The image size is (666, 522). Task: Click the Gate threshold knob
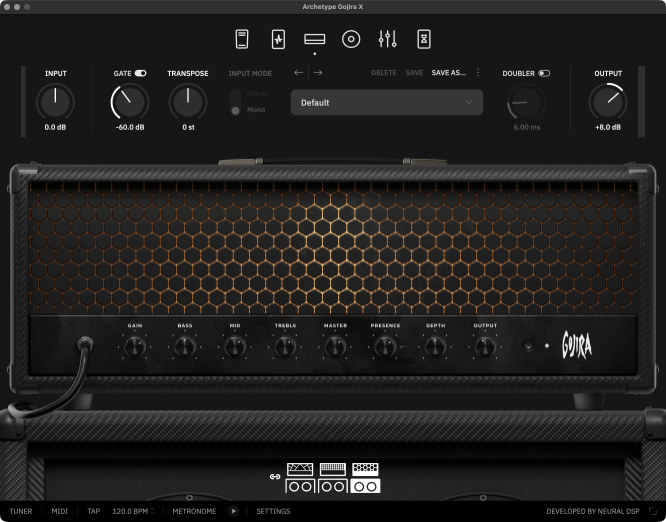point(130,102)
